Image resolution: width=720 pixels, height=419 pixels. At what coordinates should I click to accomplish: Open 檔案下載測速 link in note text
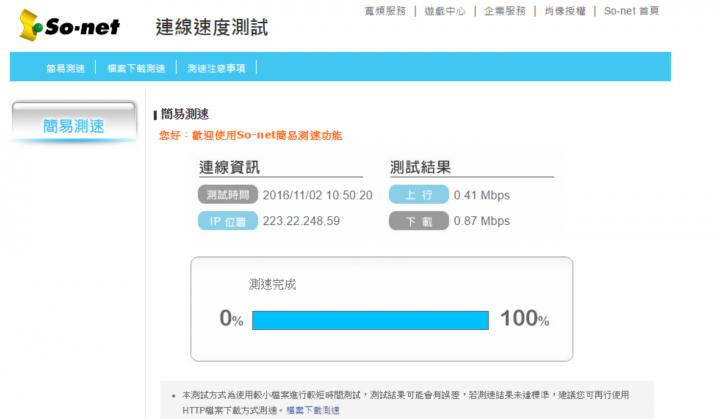coord(313,410)
